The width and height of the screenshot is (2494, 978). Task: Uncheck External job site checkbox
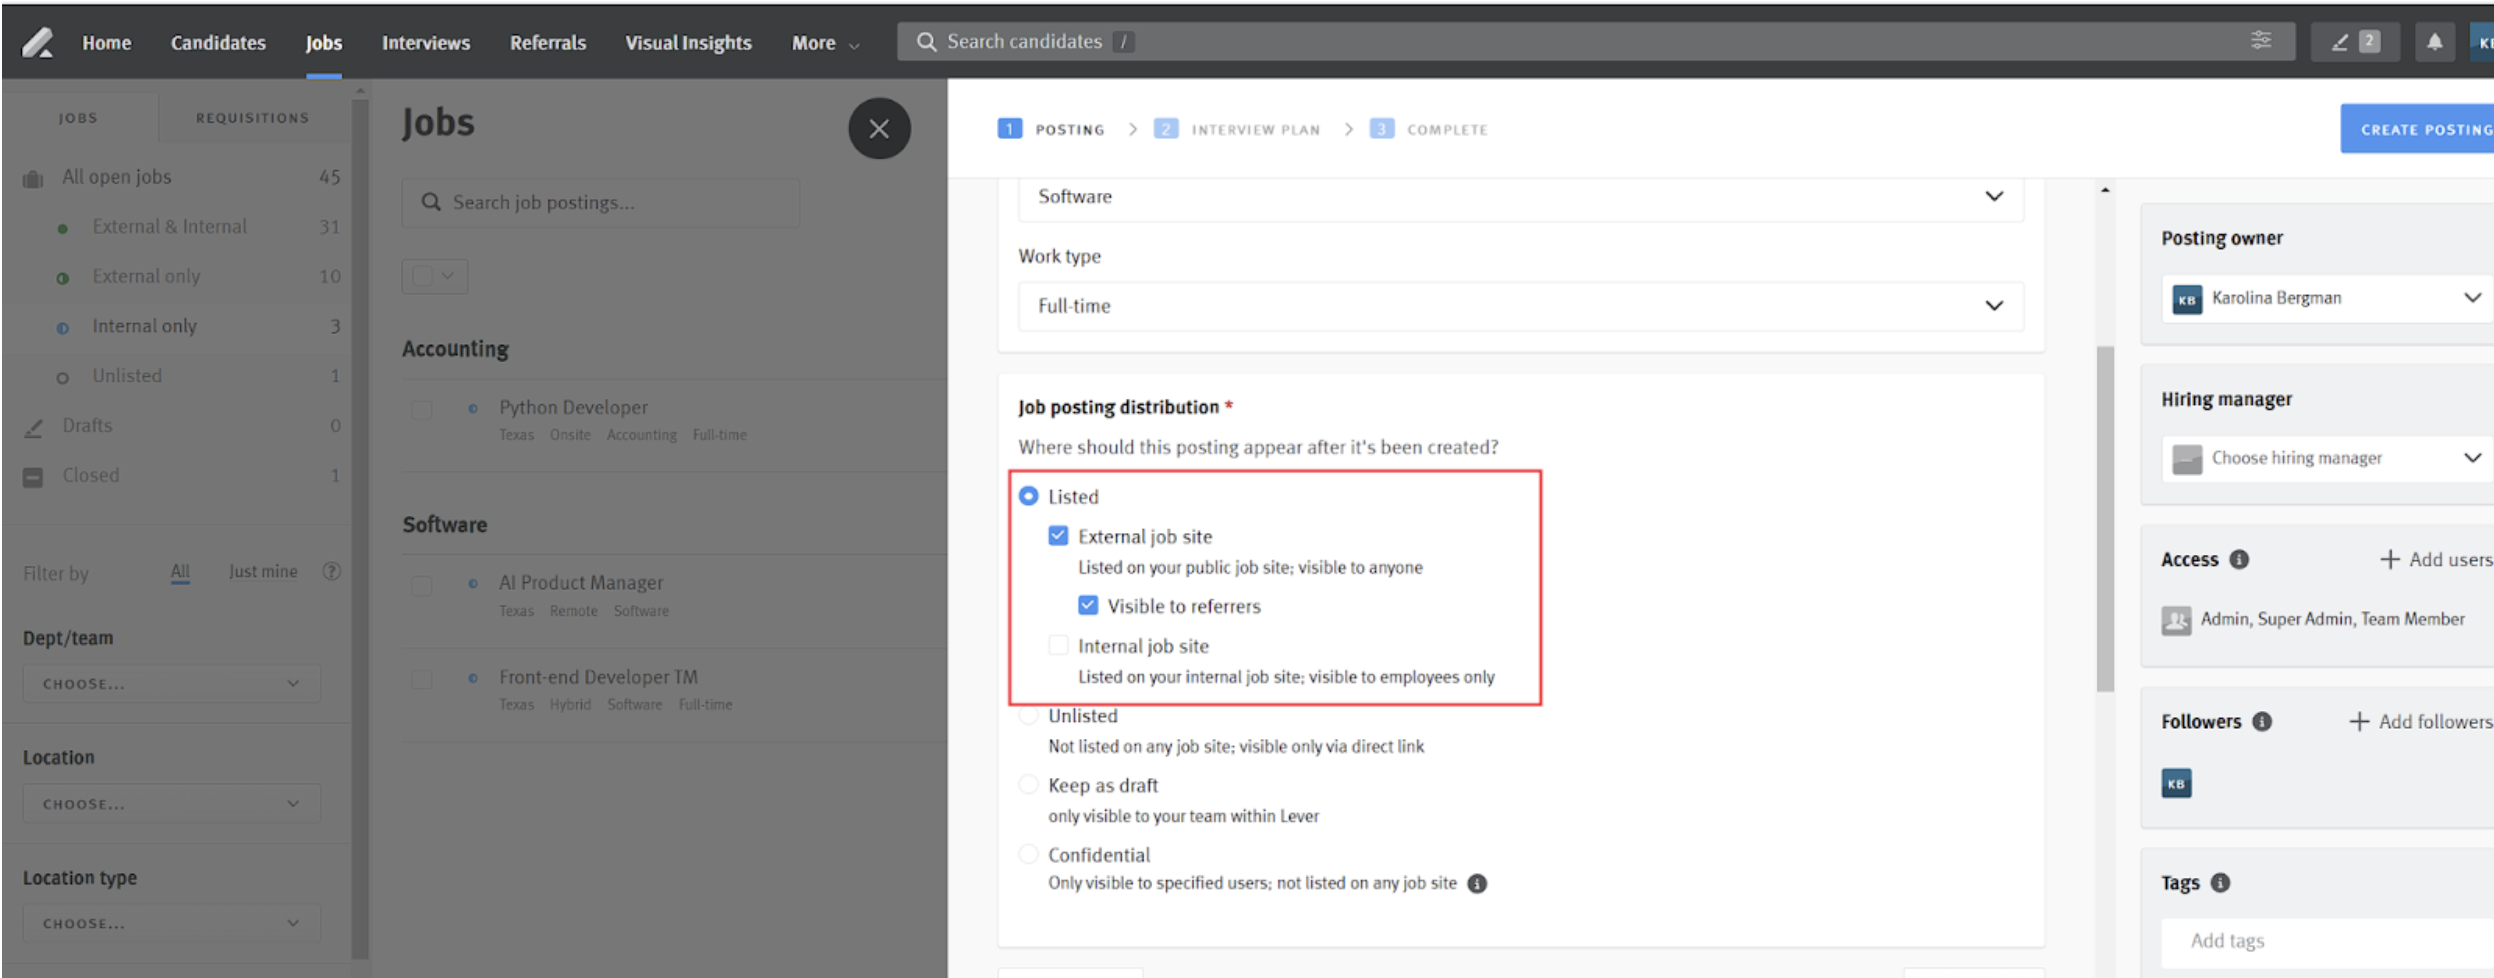pyautogui.click(x=1058, y=536)
